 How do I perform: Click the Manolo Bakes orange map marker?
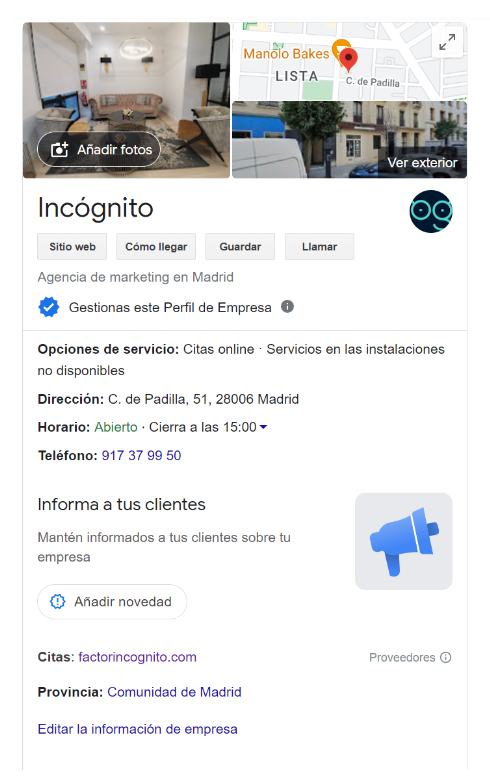tap(340, 49)
